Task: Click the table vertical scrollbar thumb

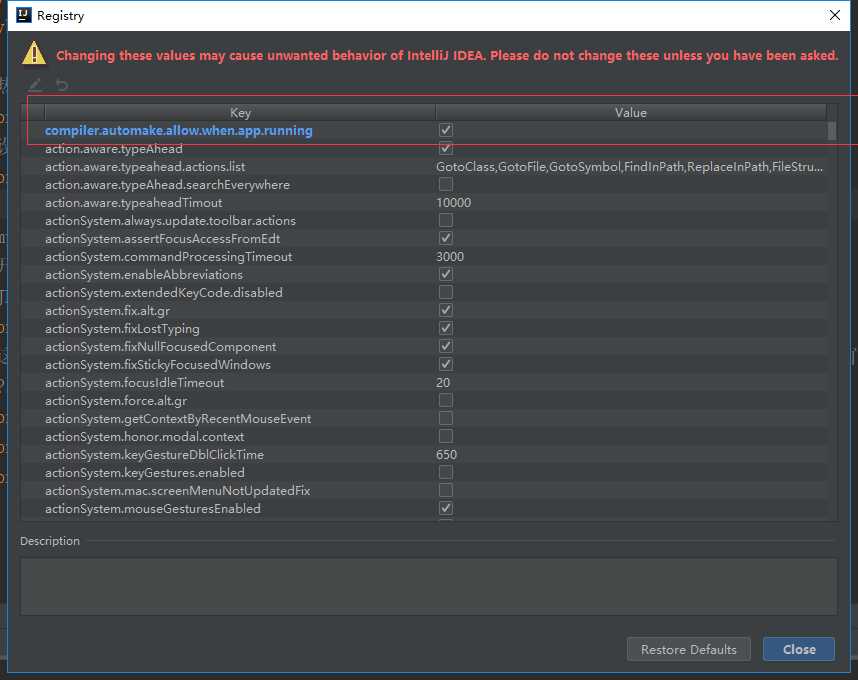Action: [x=832, y=131]
